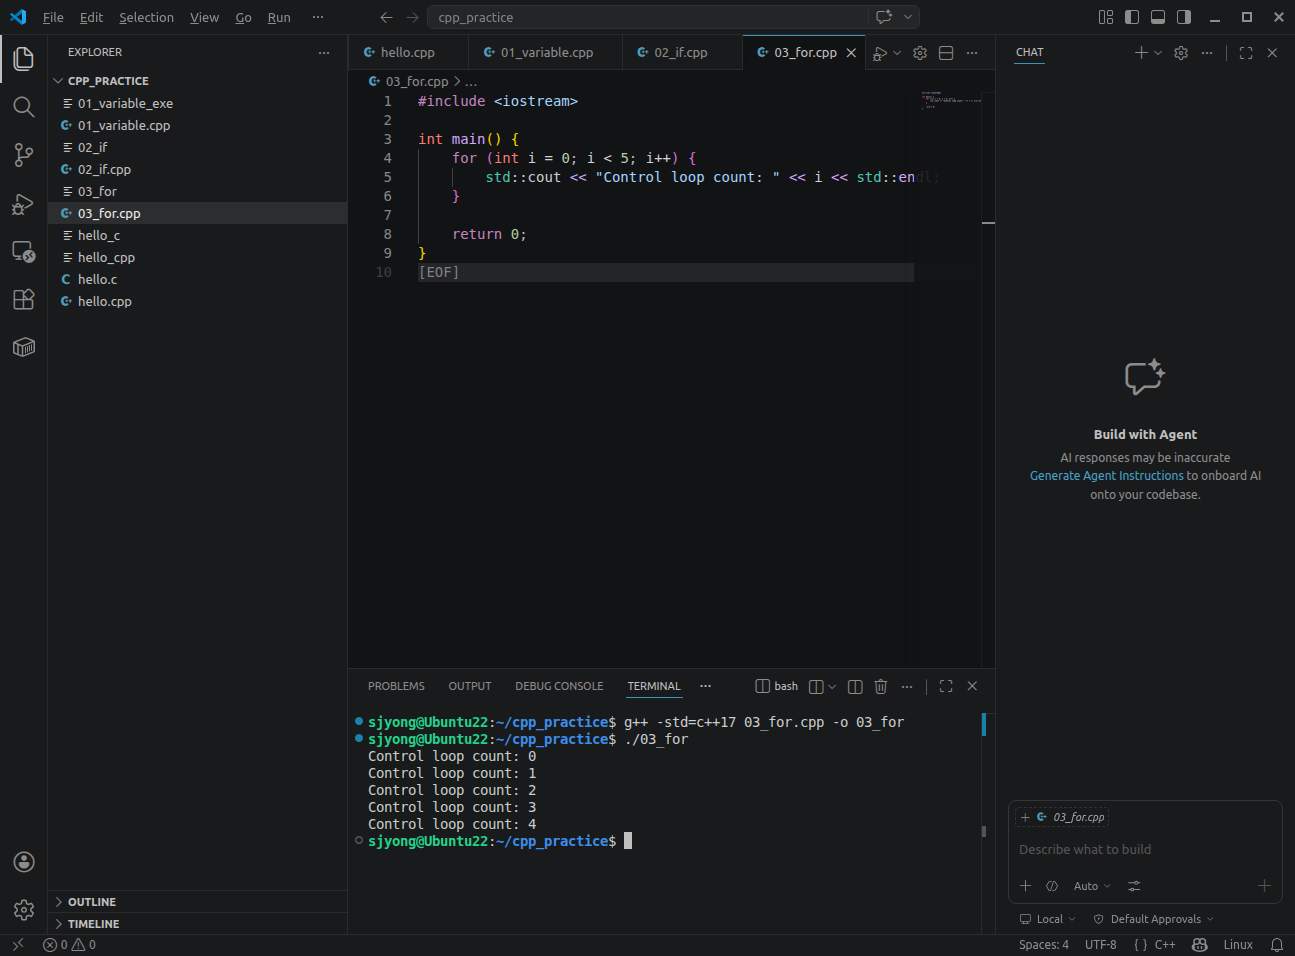Open the Run and Debug view

(24, 203)
